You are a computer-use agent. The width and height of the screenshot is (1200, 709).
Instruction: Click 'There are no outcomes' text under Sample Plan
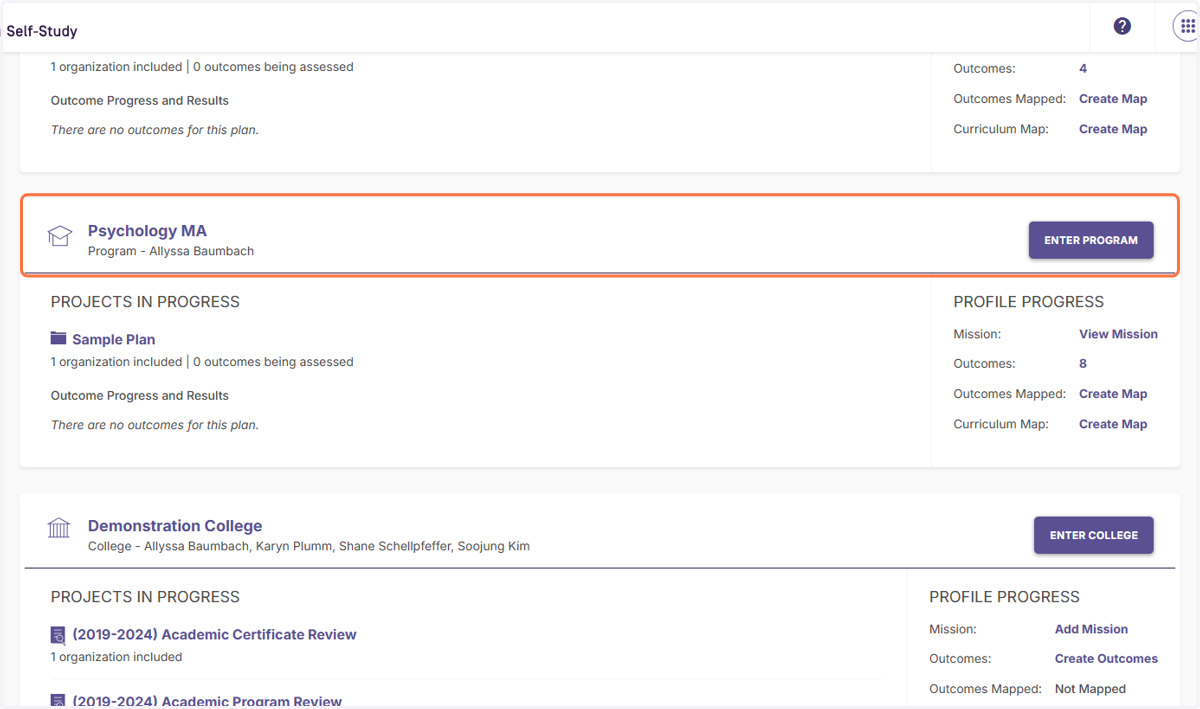pyautogui.click(x=155, y=425)
